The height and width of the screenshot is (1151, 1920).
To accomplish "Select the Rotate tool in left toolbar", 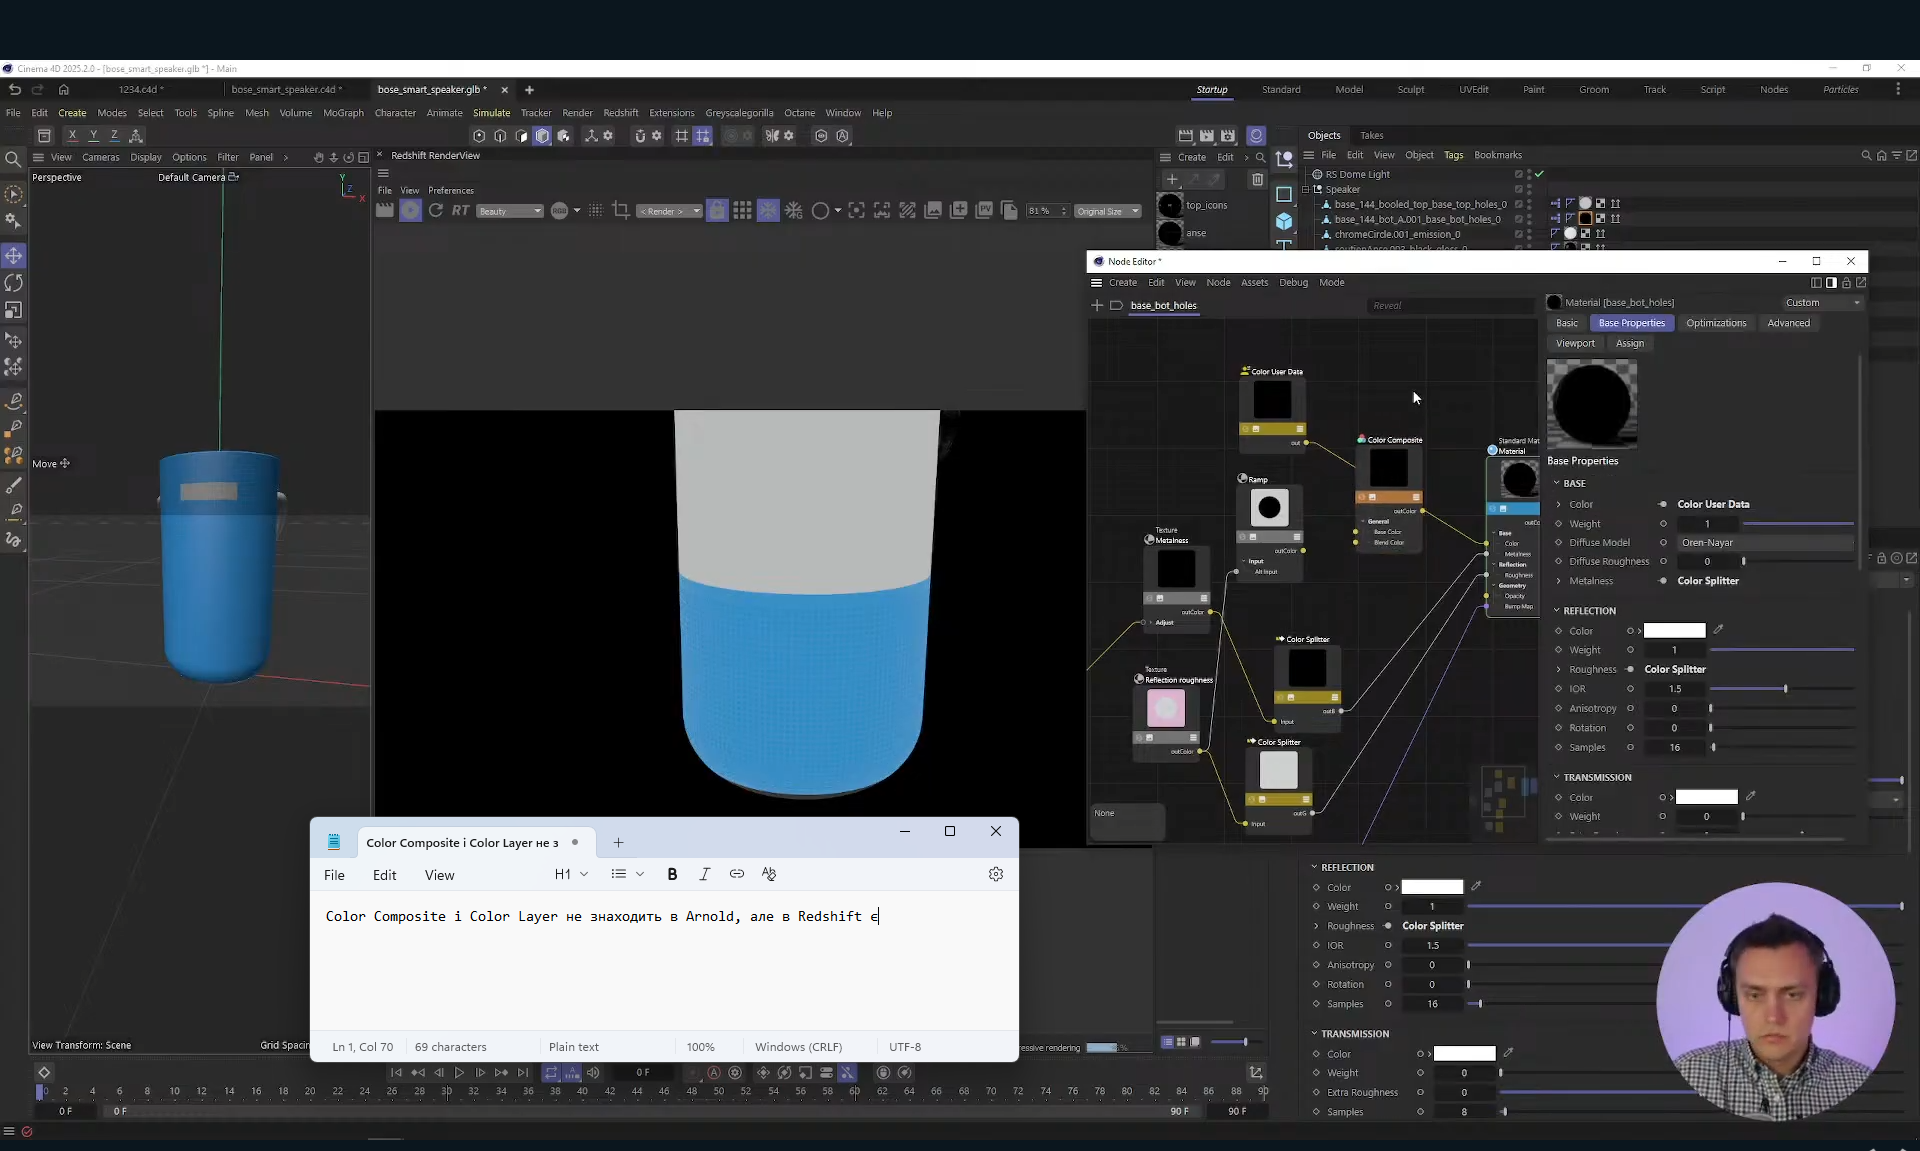I will [x=14, y=283].
